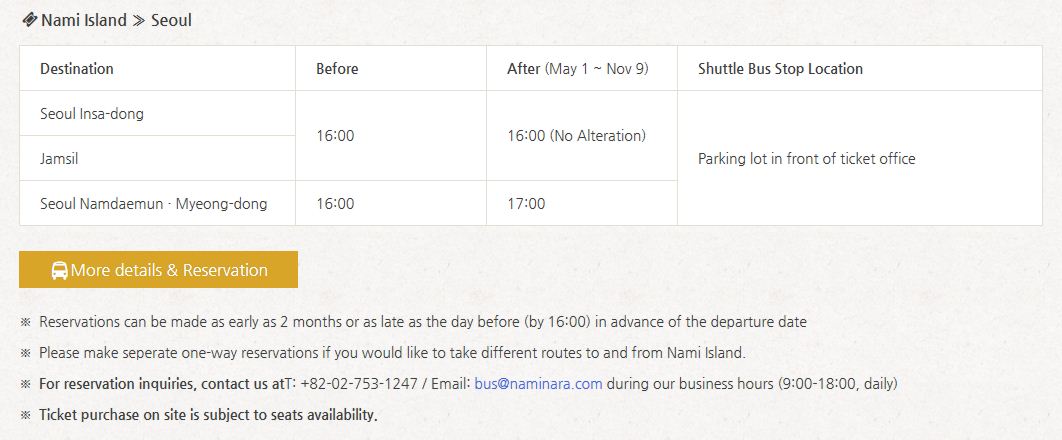Click the note about 2 months reservations
This screenshot has width=1062, height=440.
point(422,322)
